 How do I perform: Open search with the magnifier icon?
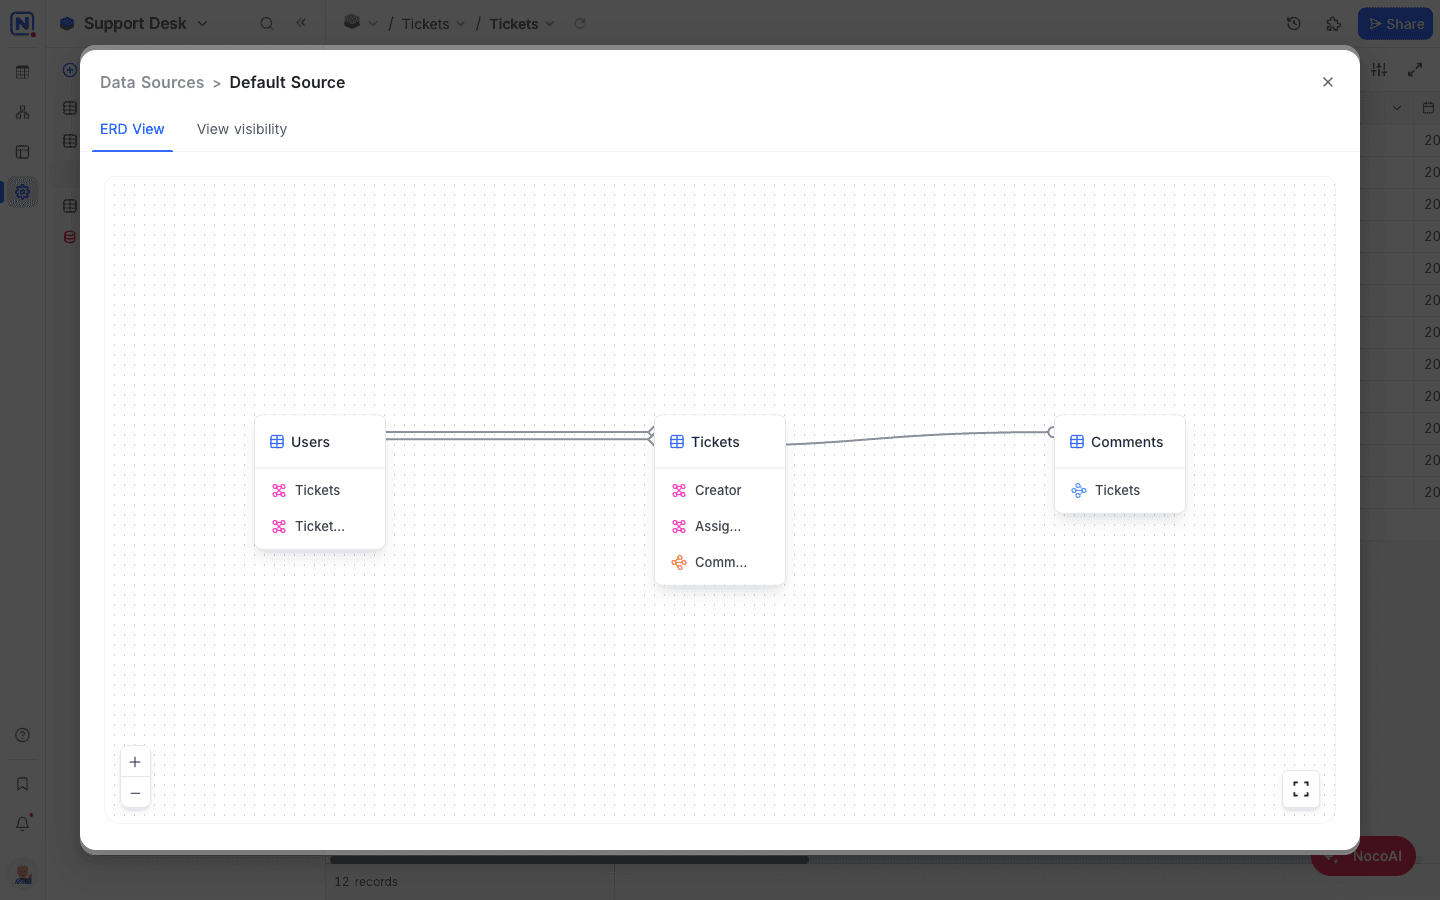(x=267, y=23)
